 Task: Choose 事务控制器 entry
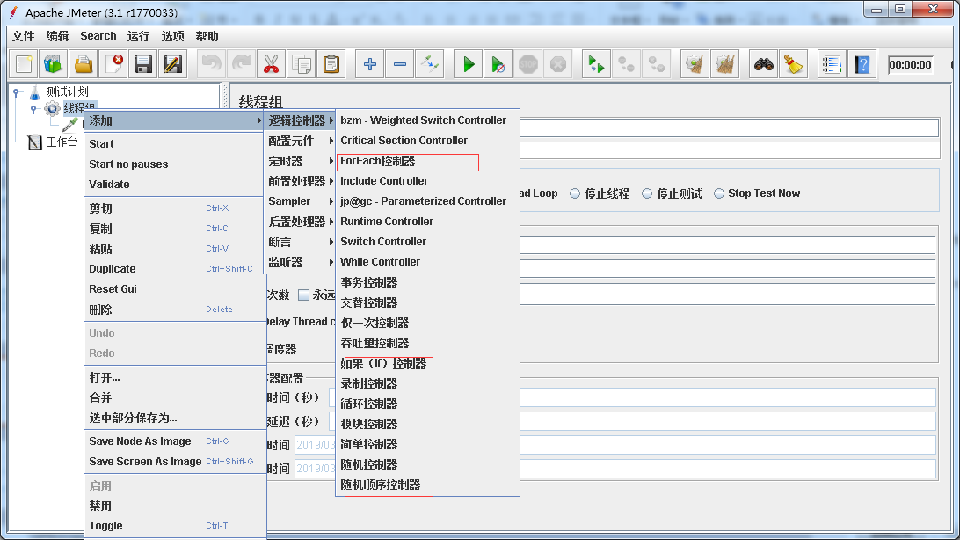(x=428, y=283)
